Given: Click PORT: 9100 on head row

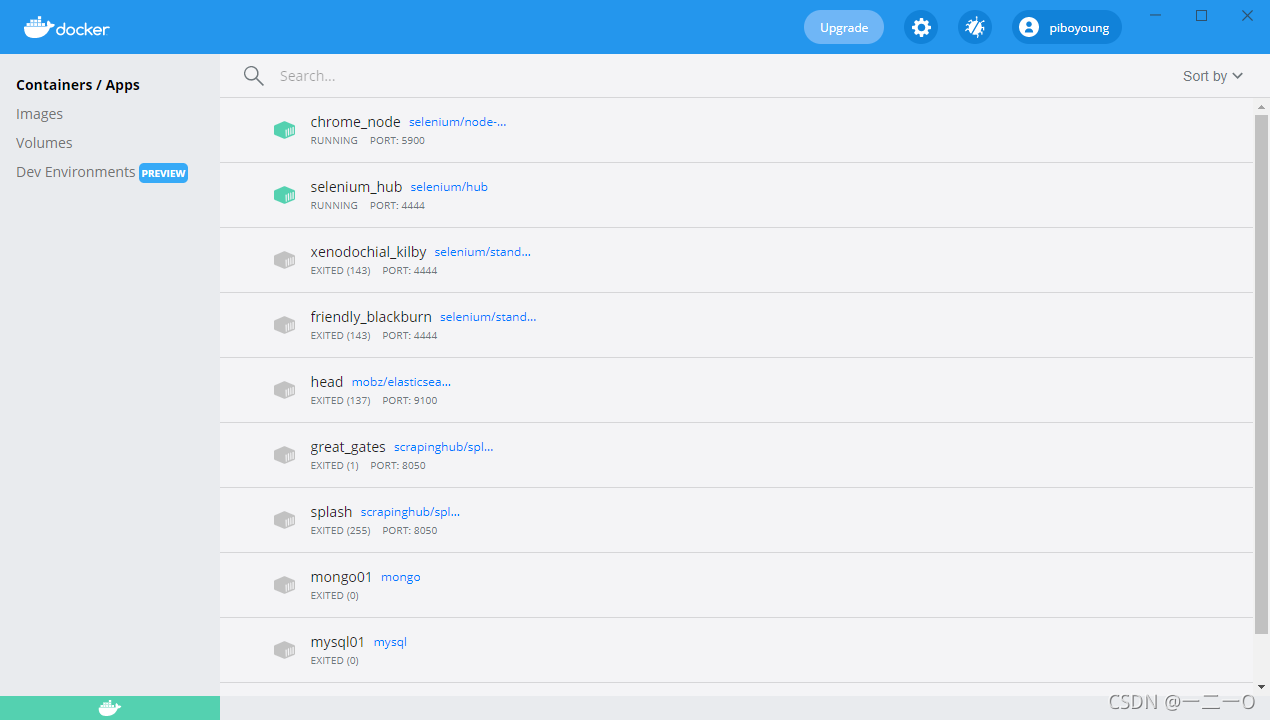Looking at the screenshot, I should tap(410, 401).
